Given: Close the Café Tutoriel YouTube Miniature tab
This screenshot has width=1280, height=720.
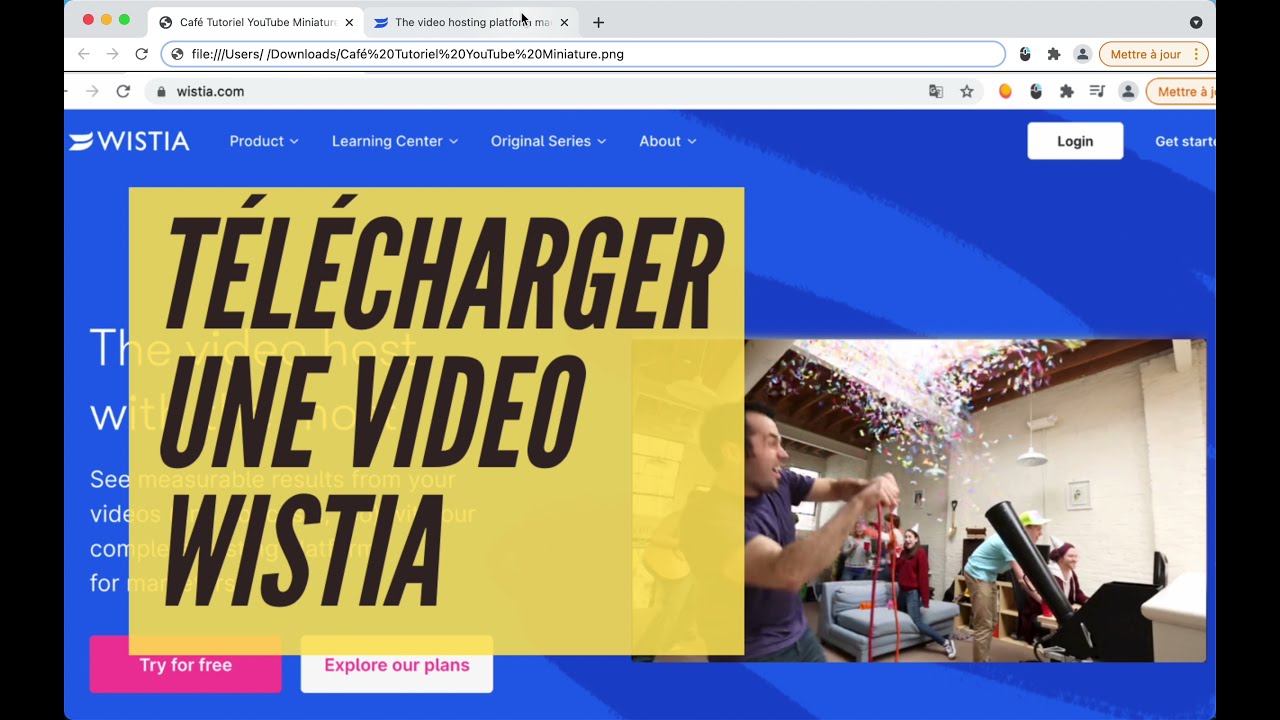Looking at the screenshot, I should coord(349,22).
